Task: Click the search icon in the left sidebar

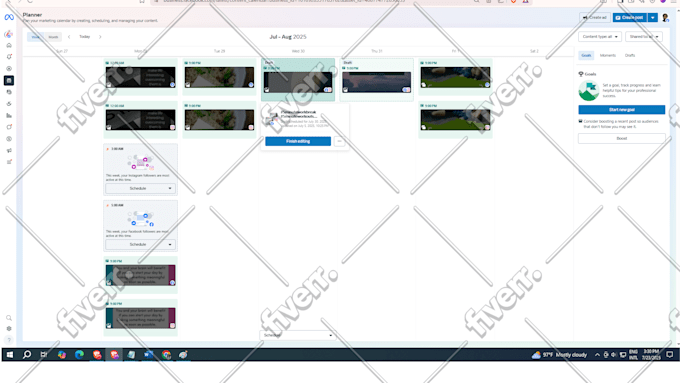Action: [9, 318]
